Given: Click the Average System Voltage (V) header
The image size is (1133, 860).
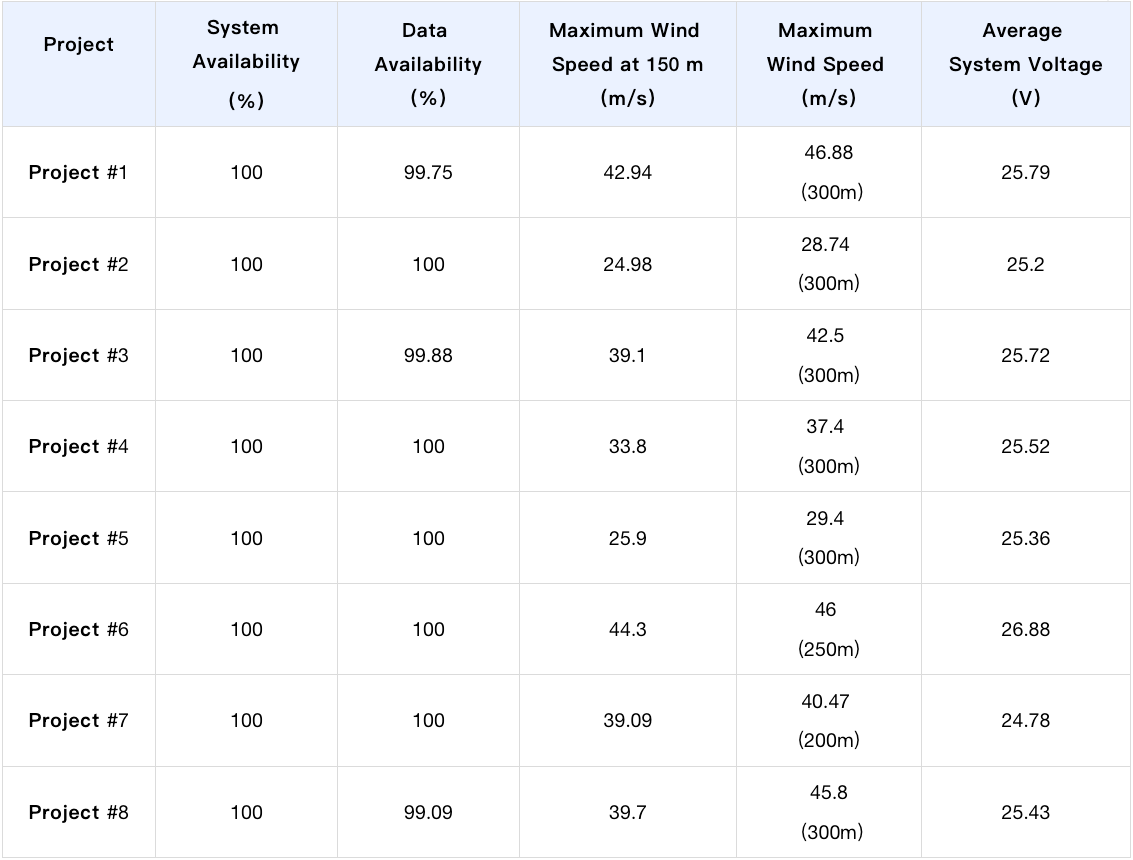Looking at the screenshot, I should click(1025, 64).
